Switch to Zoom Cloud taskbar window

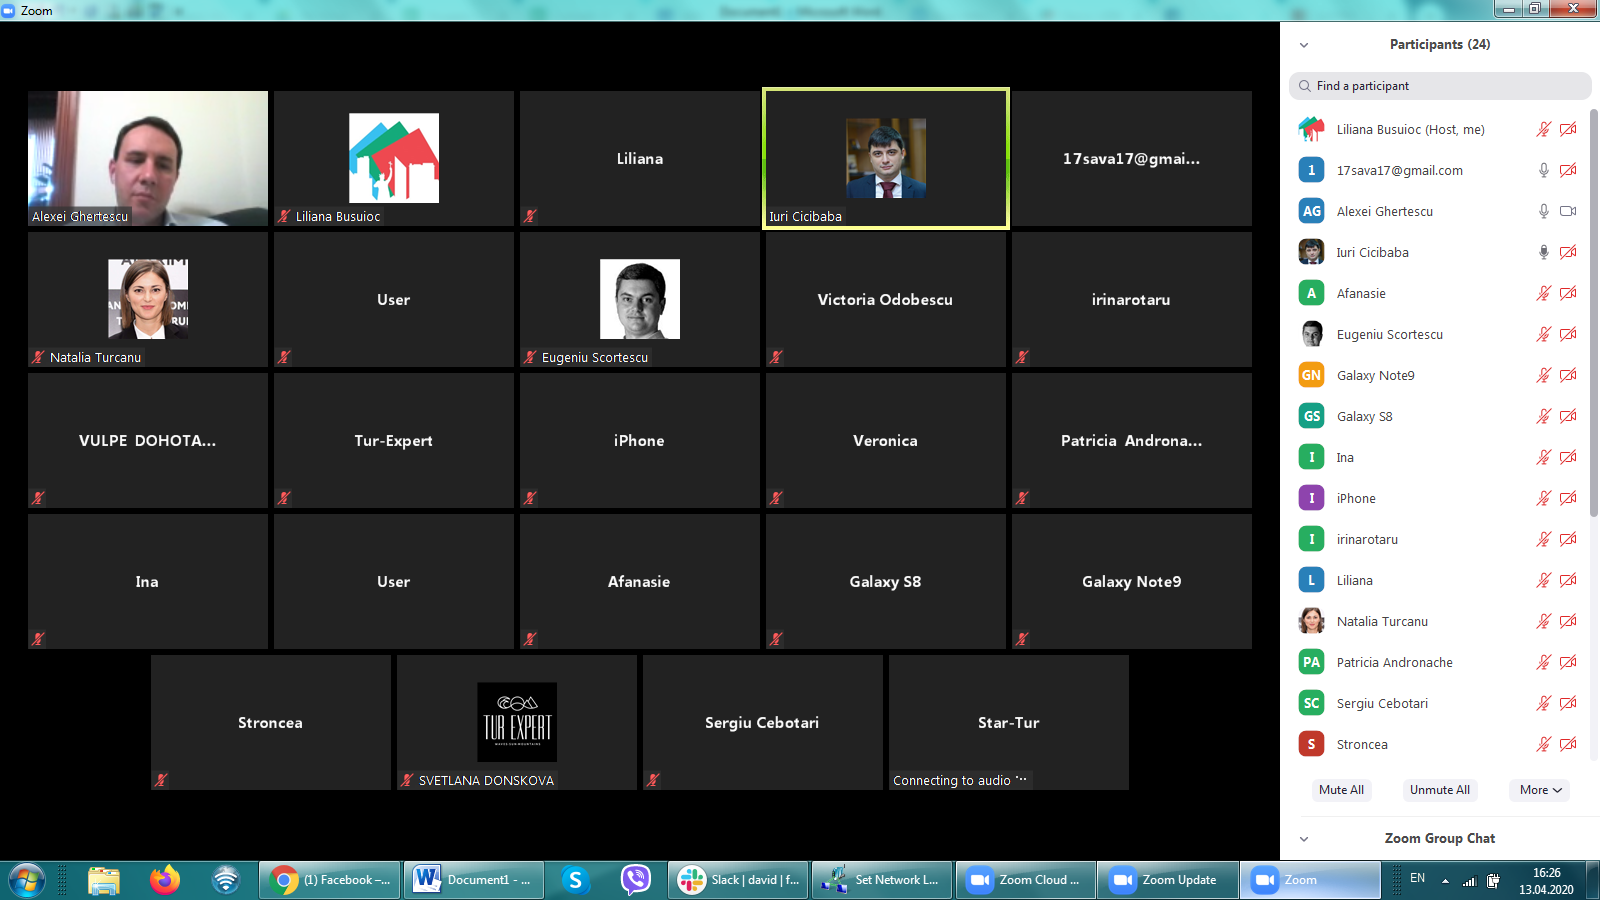pos(1025,880)
